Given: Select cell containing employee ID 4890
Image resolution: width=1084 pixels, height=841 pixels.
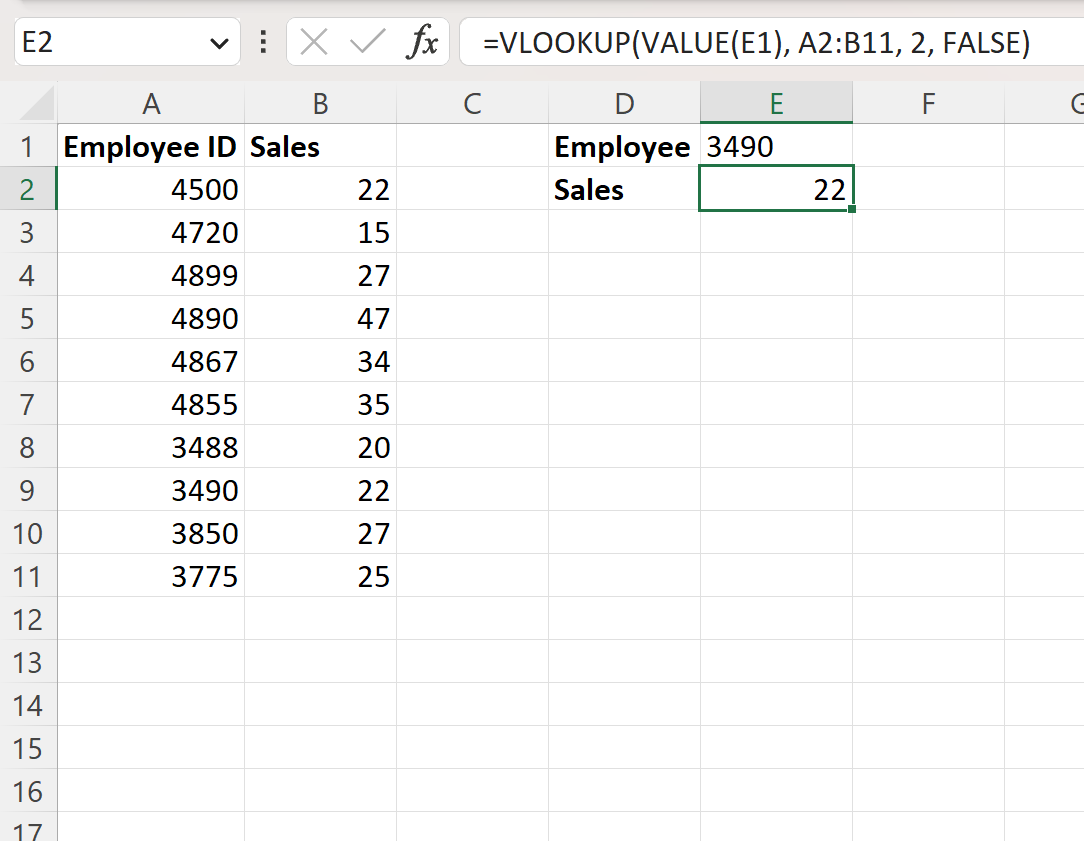Looking at the screenshot, I should pyautogui.click(x=151, y=319).
